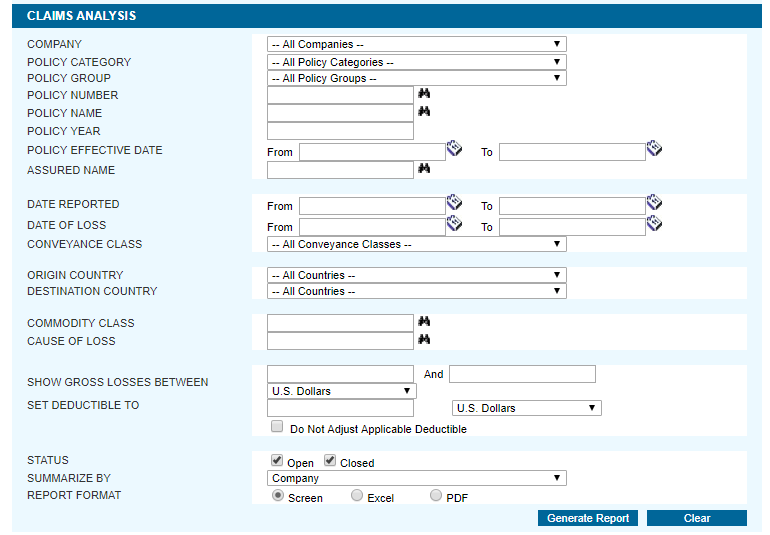
Task: Choose PDF report format radio button
Action: 436,496
